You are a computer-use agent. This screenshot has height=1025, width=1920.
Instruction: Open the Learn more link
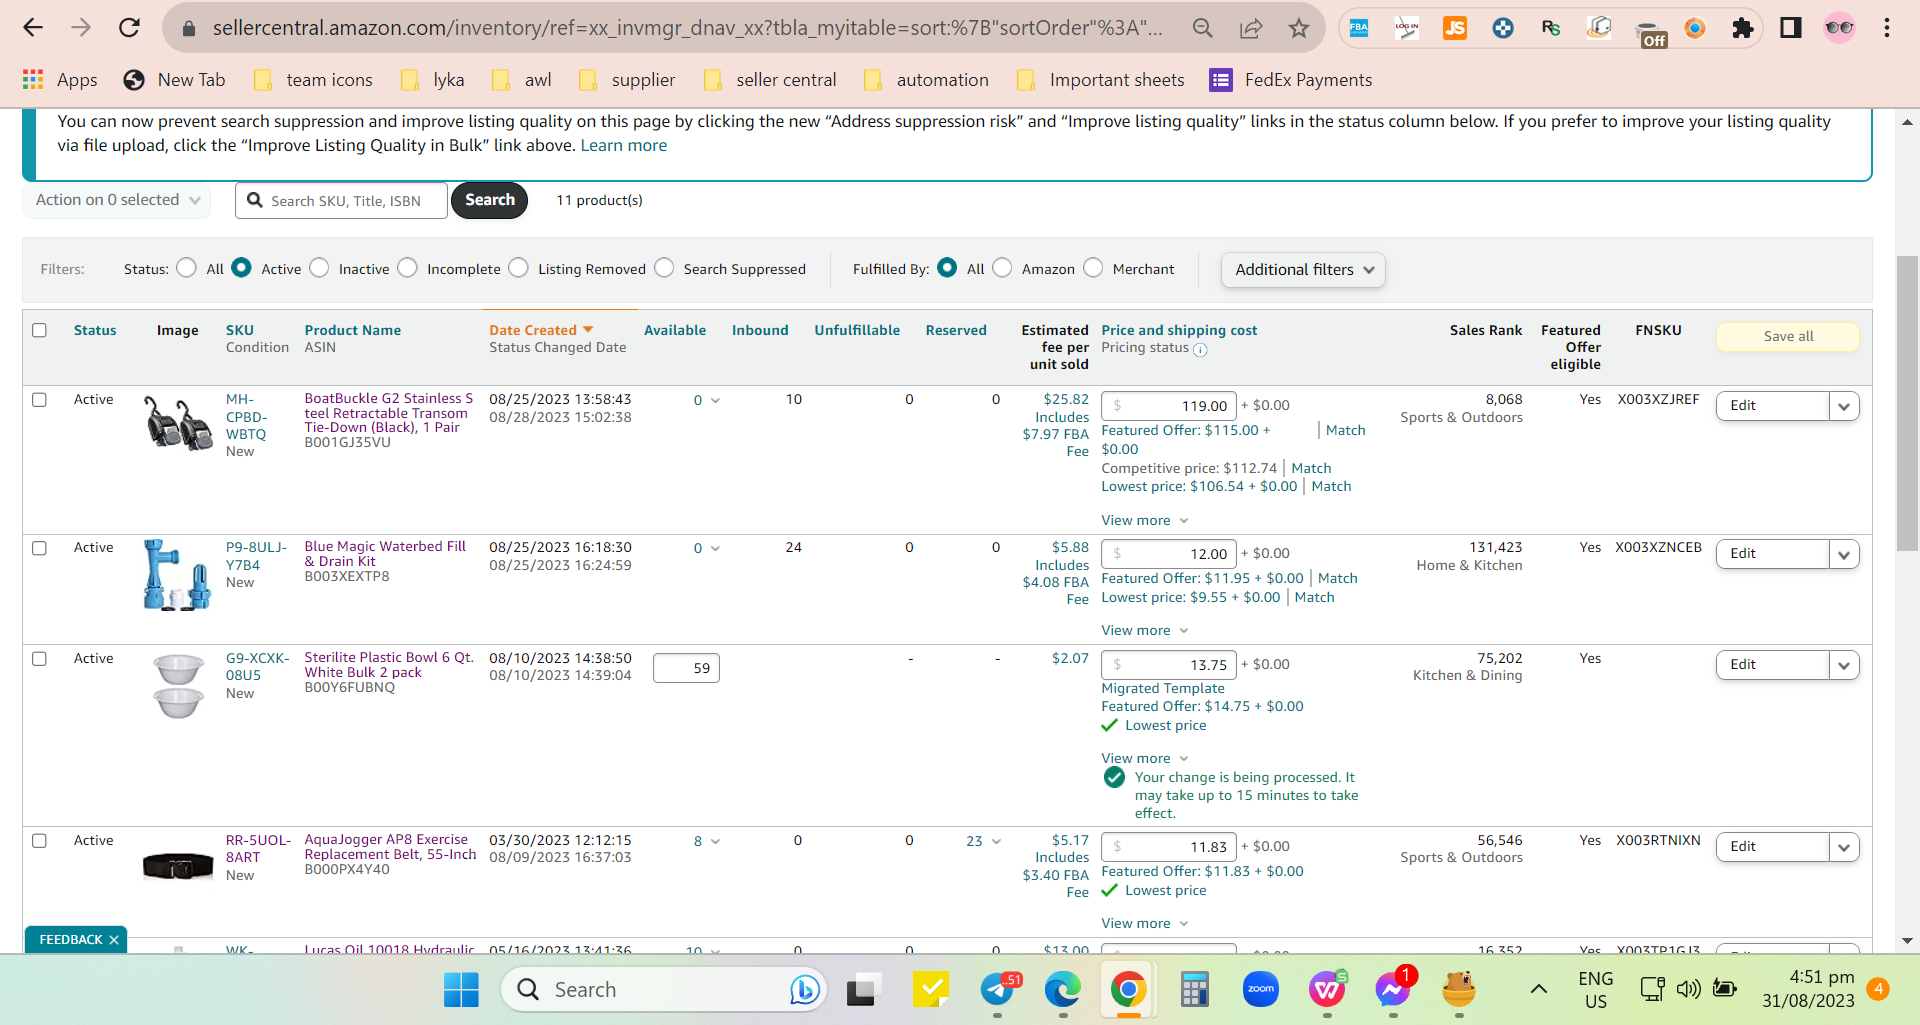tap(623, 146)
